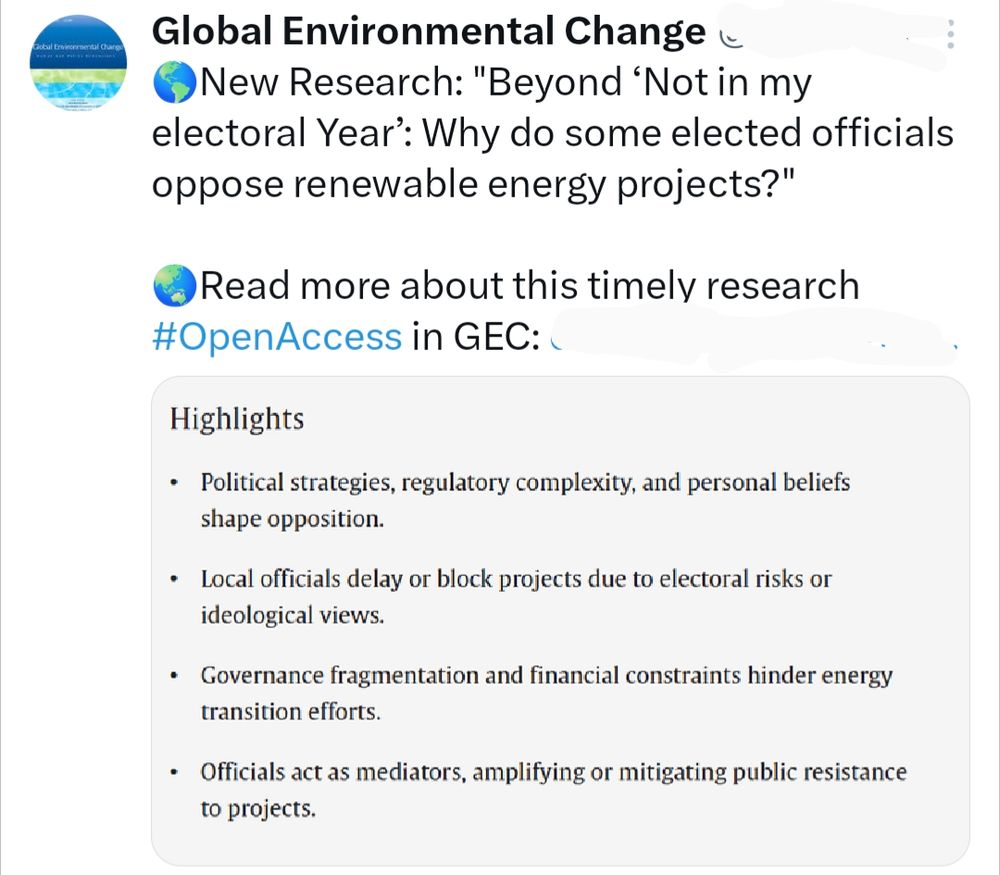Screen dimensions: 1000x875
Task: Open the three-dot more options menu
Action: 950,34
